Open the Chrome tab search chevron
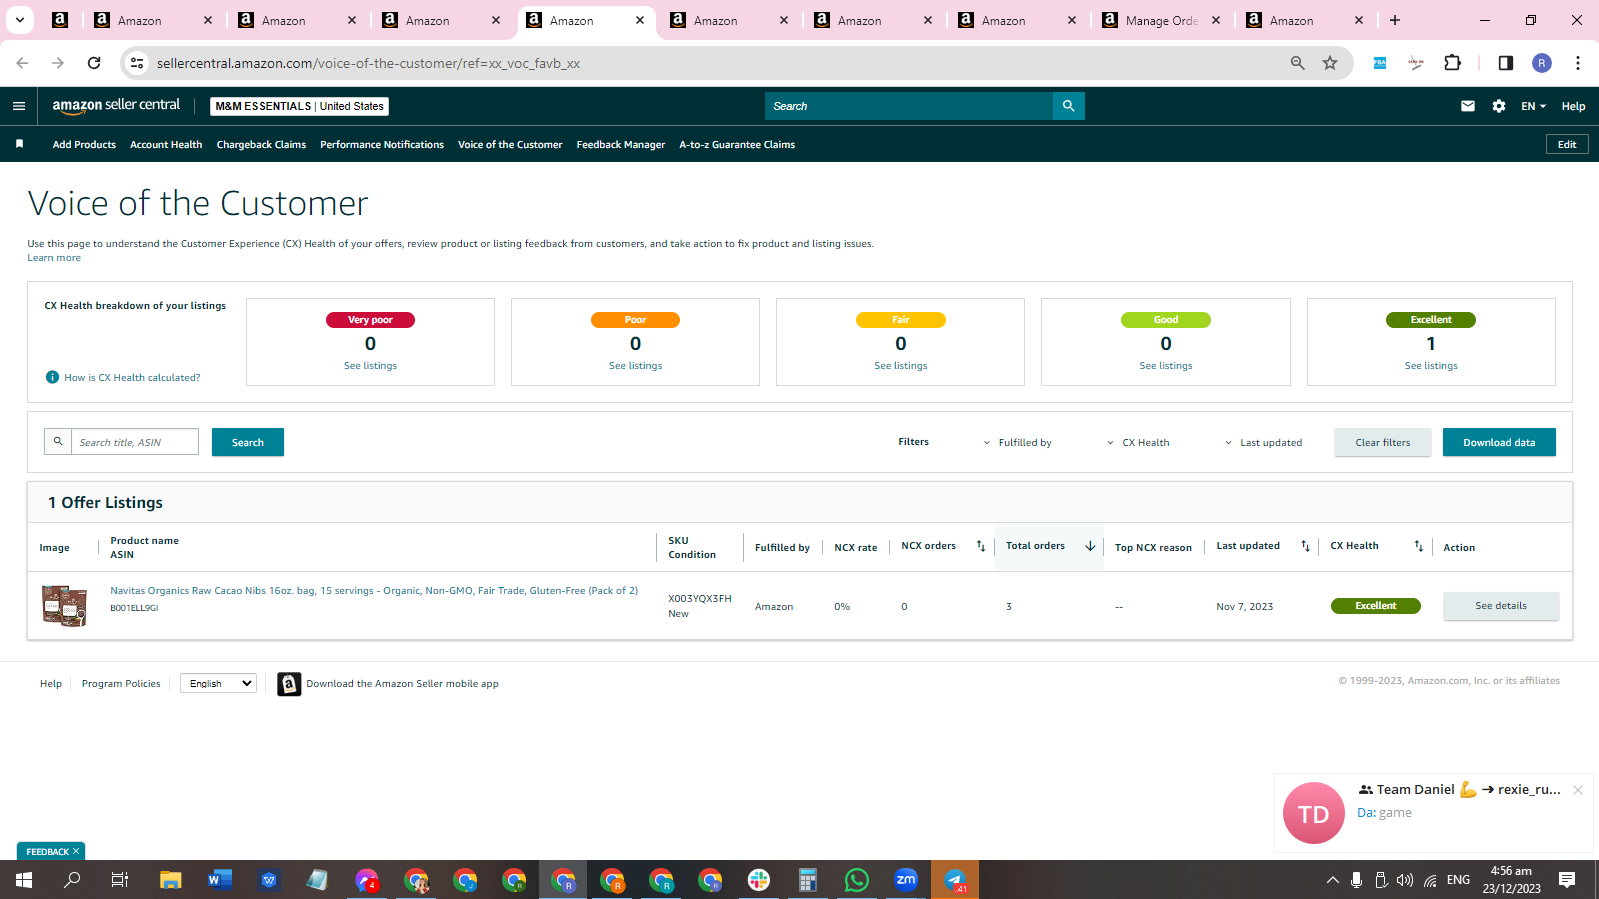Screen dimensions: 1599x899 point(19,20)
